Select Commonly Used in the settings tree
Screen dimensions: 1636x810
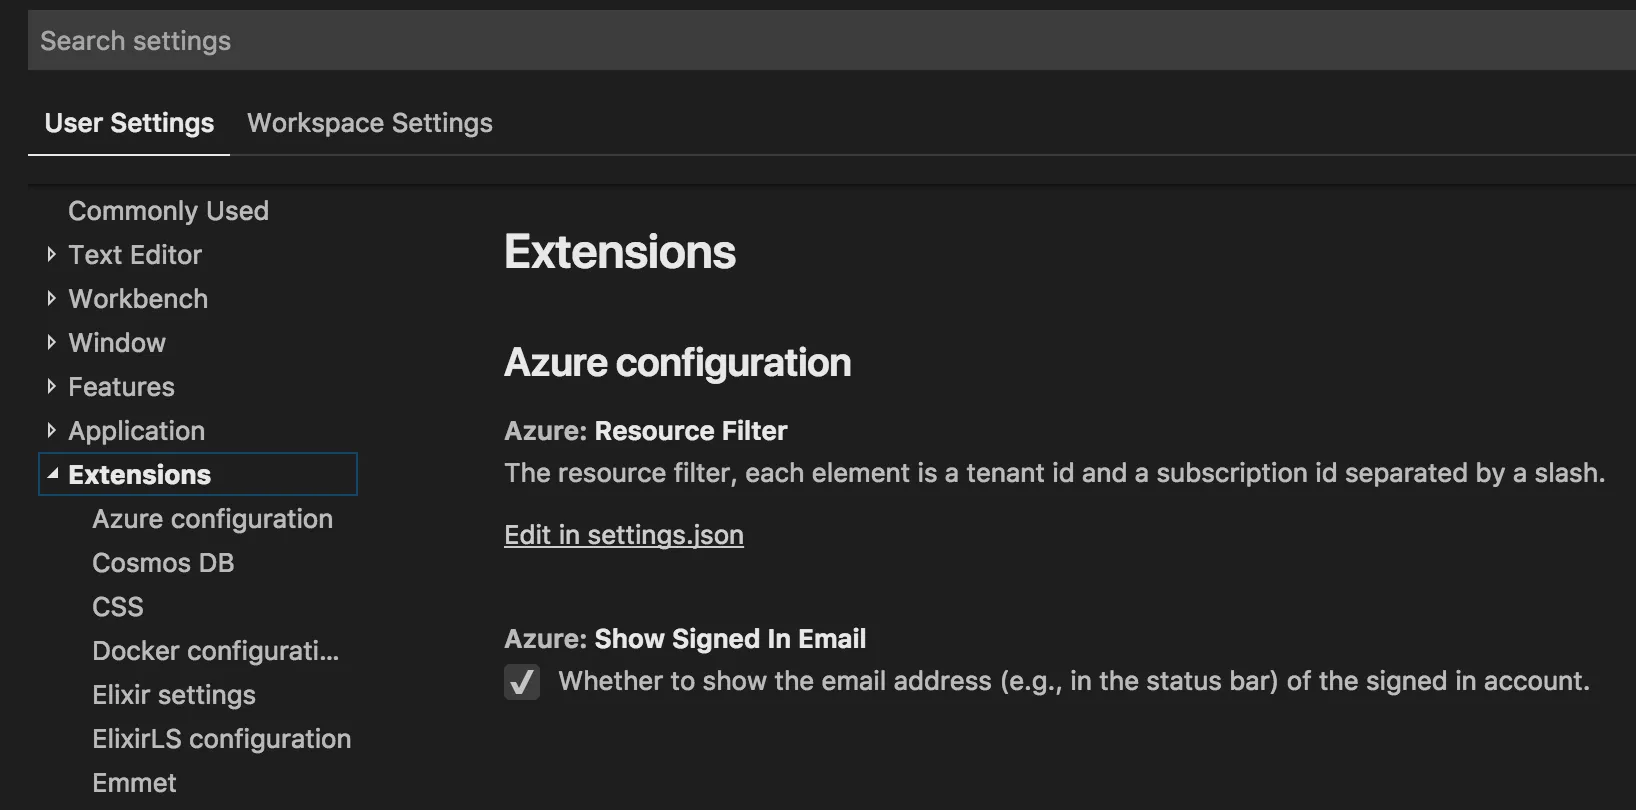point(168,211)
